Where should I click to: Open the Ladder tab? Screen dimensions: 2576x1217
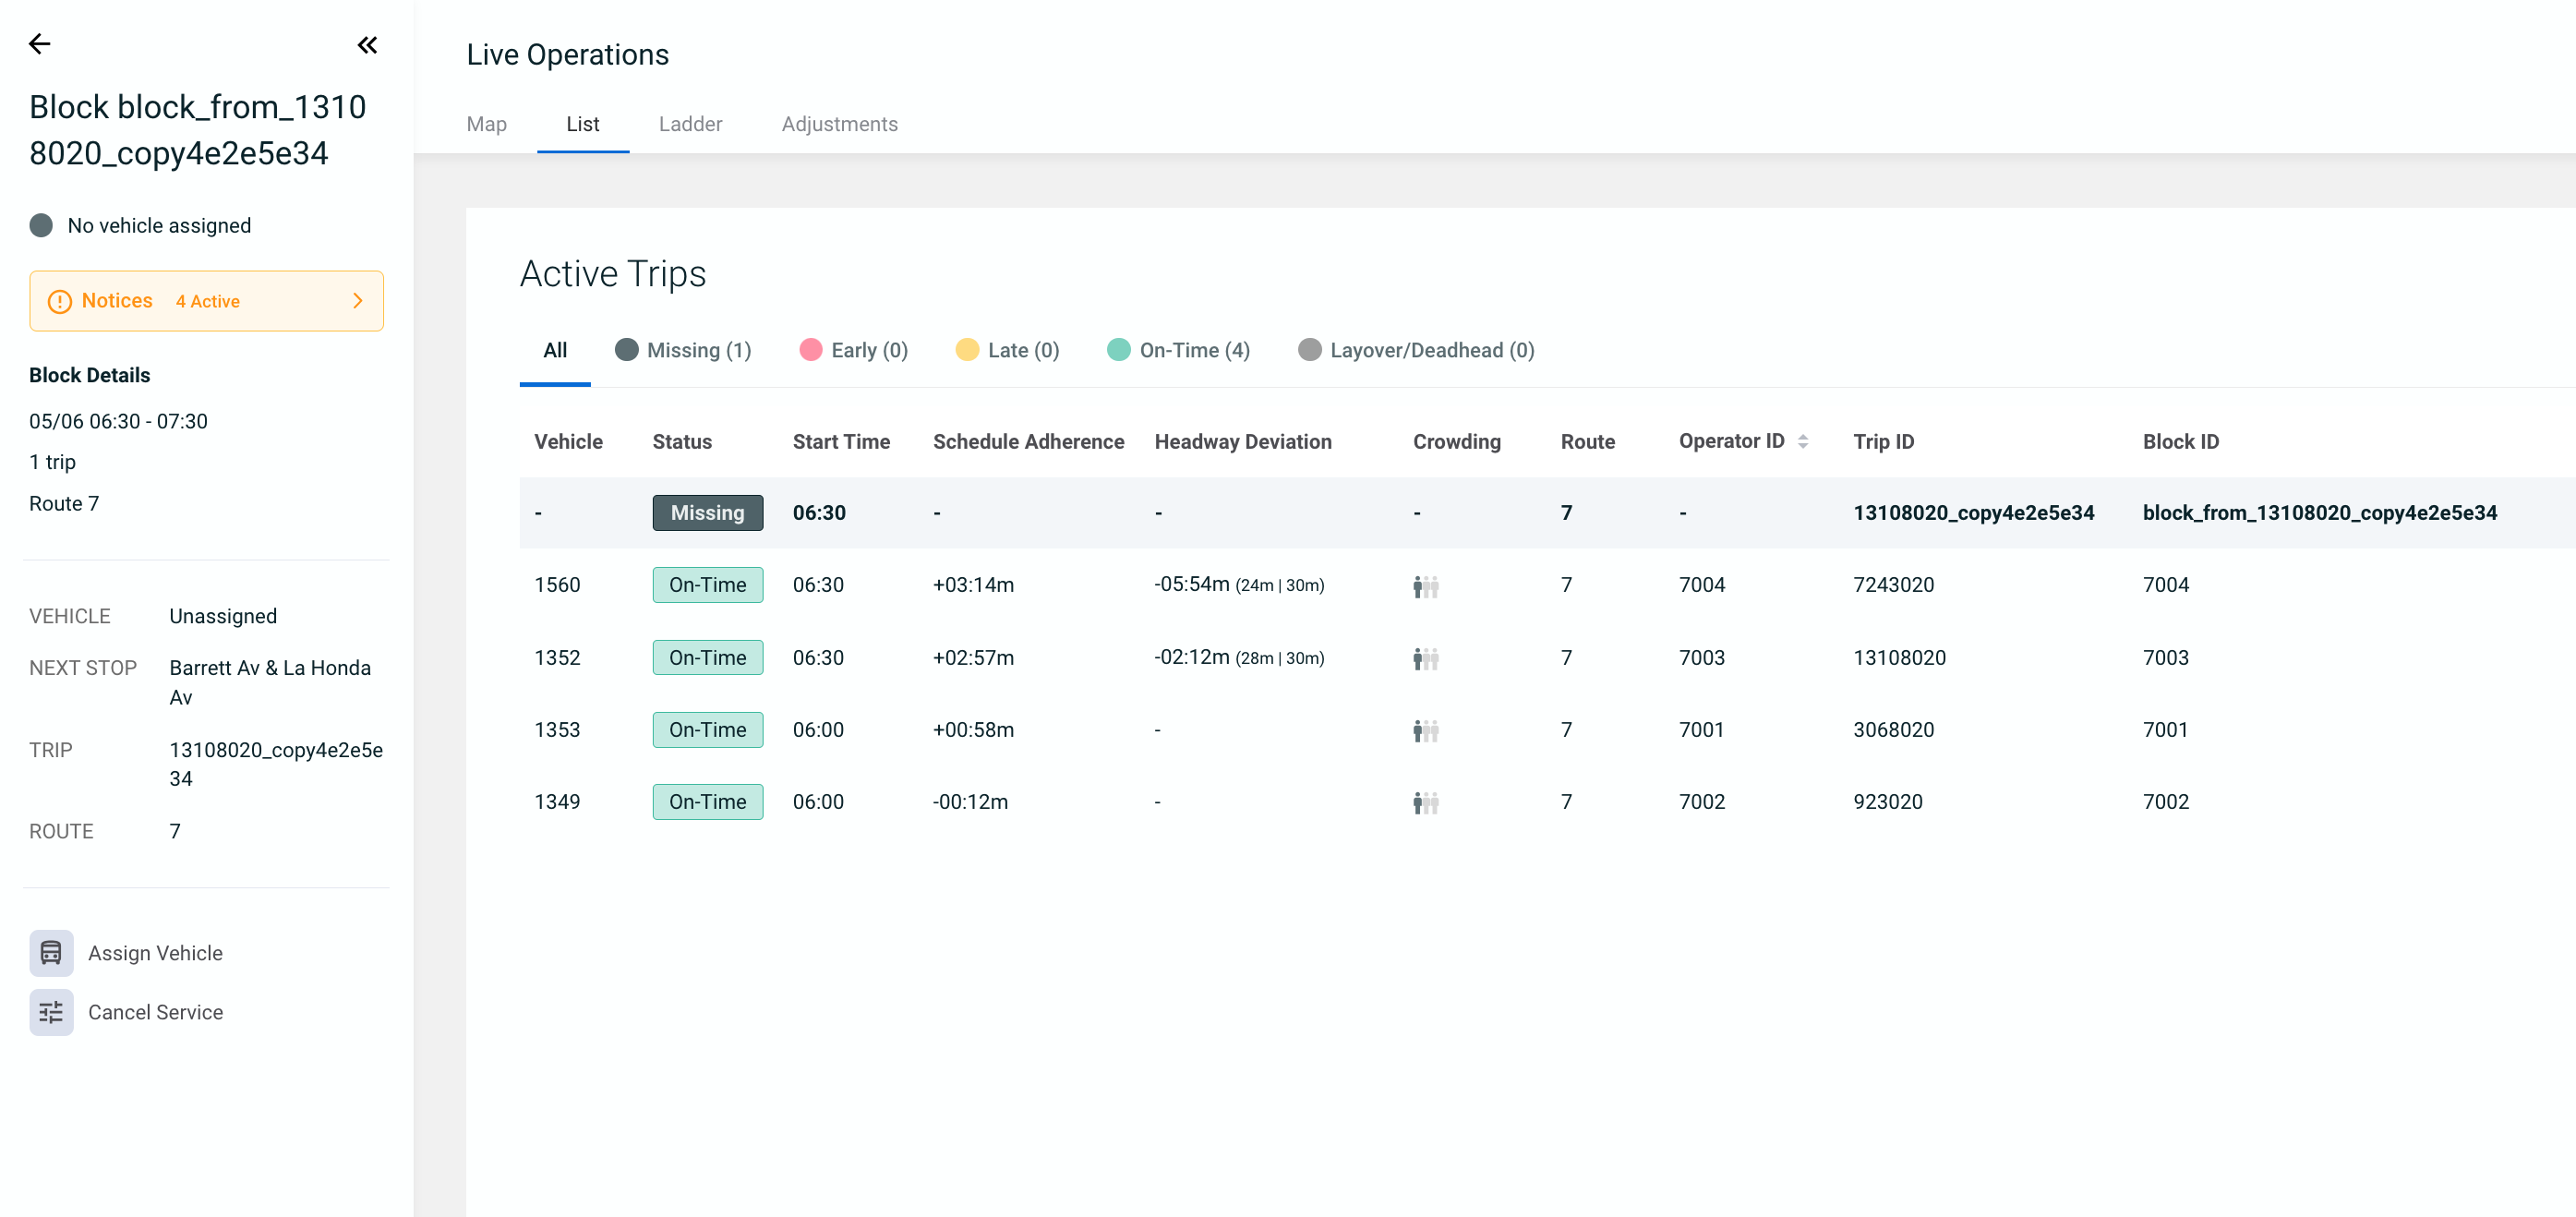[x=690, y=124]
